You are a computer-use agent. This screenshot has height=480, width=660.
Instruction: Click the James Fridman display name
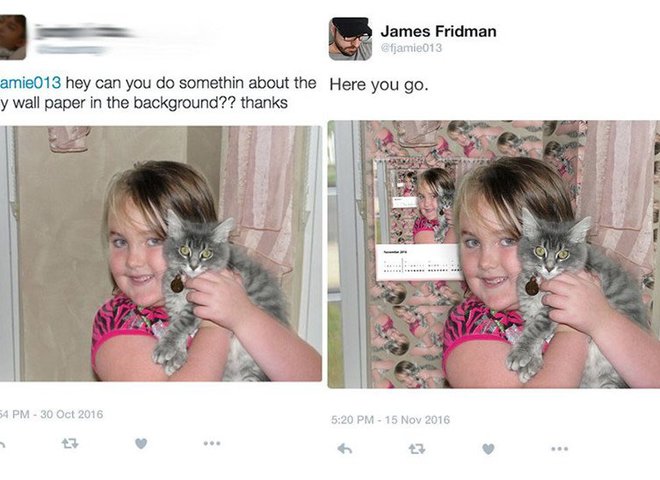click(x=438, y=31)
